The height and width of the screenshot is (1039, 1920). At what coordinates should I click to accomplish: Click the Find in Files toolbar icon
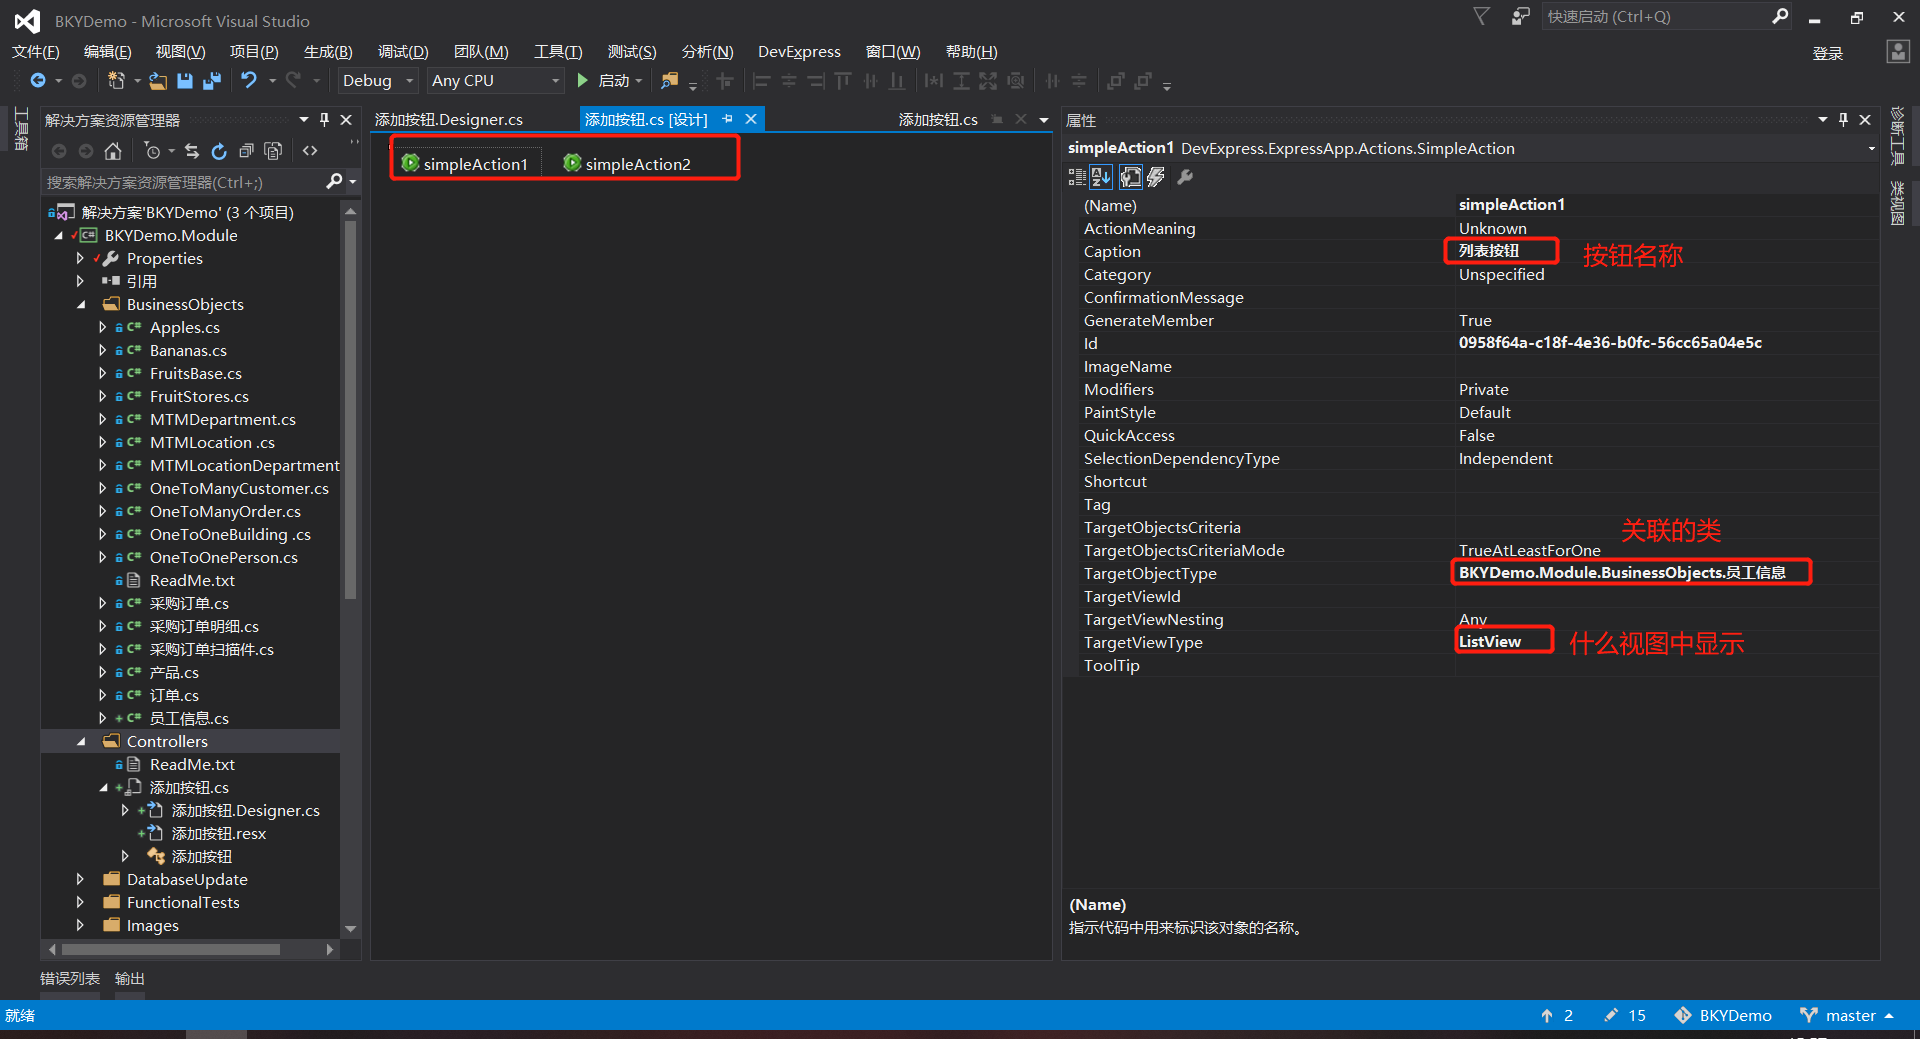tap(670, 81)
